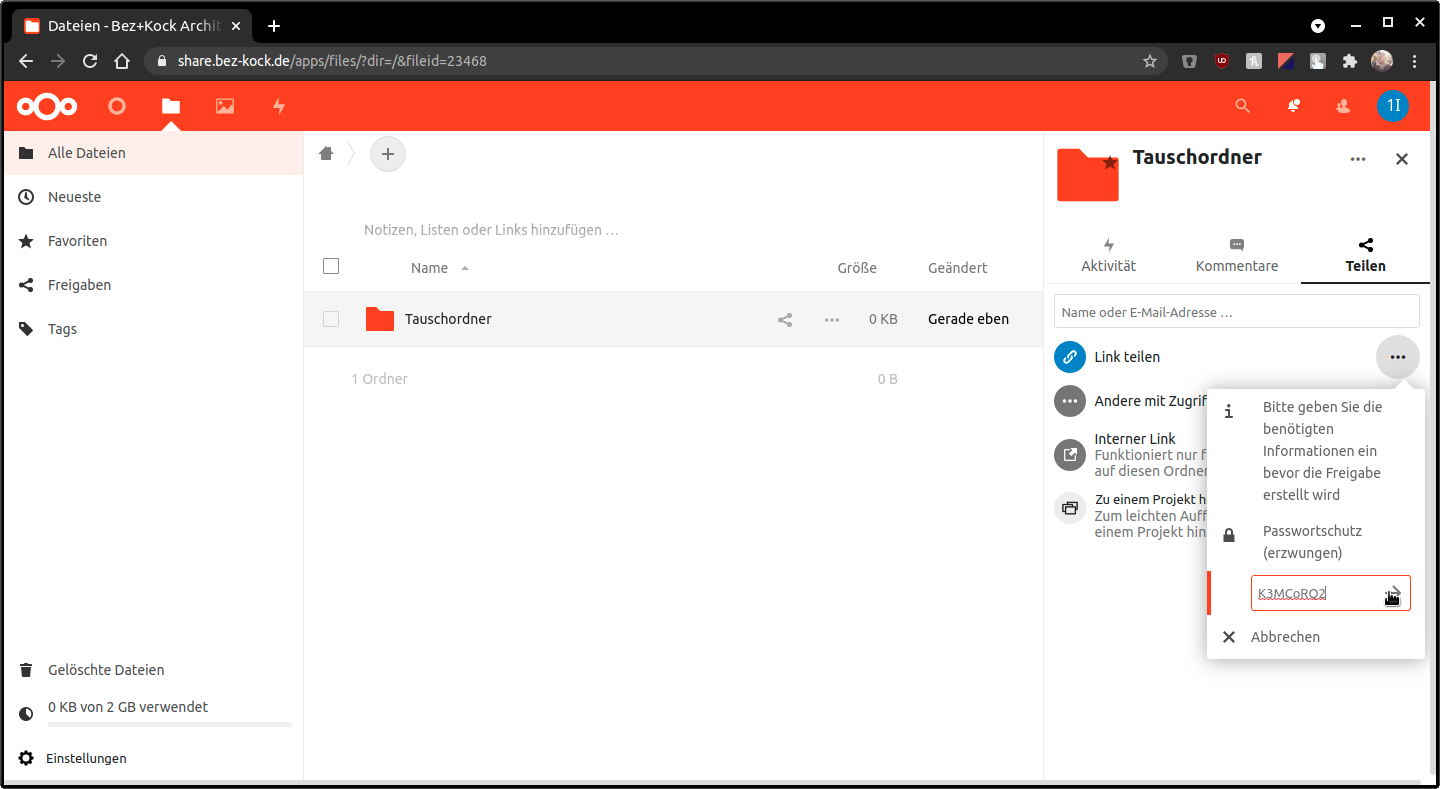
Task: Submit password with the arrow icon
Action: coord(1393,593)
